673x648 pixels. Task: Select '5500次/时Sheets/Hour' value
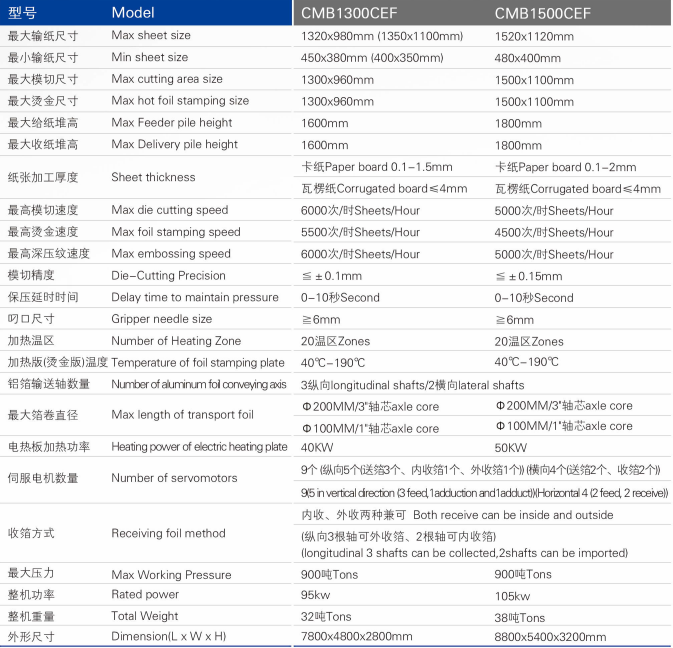[x=360, y=232]
